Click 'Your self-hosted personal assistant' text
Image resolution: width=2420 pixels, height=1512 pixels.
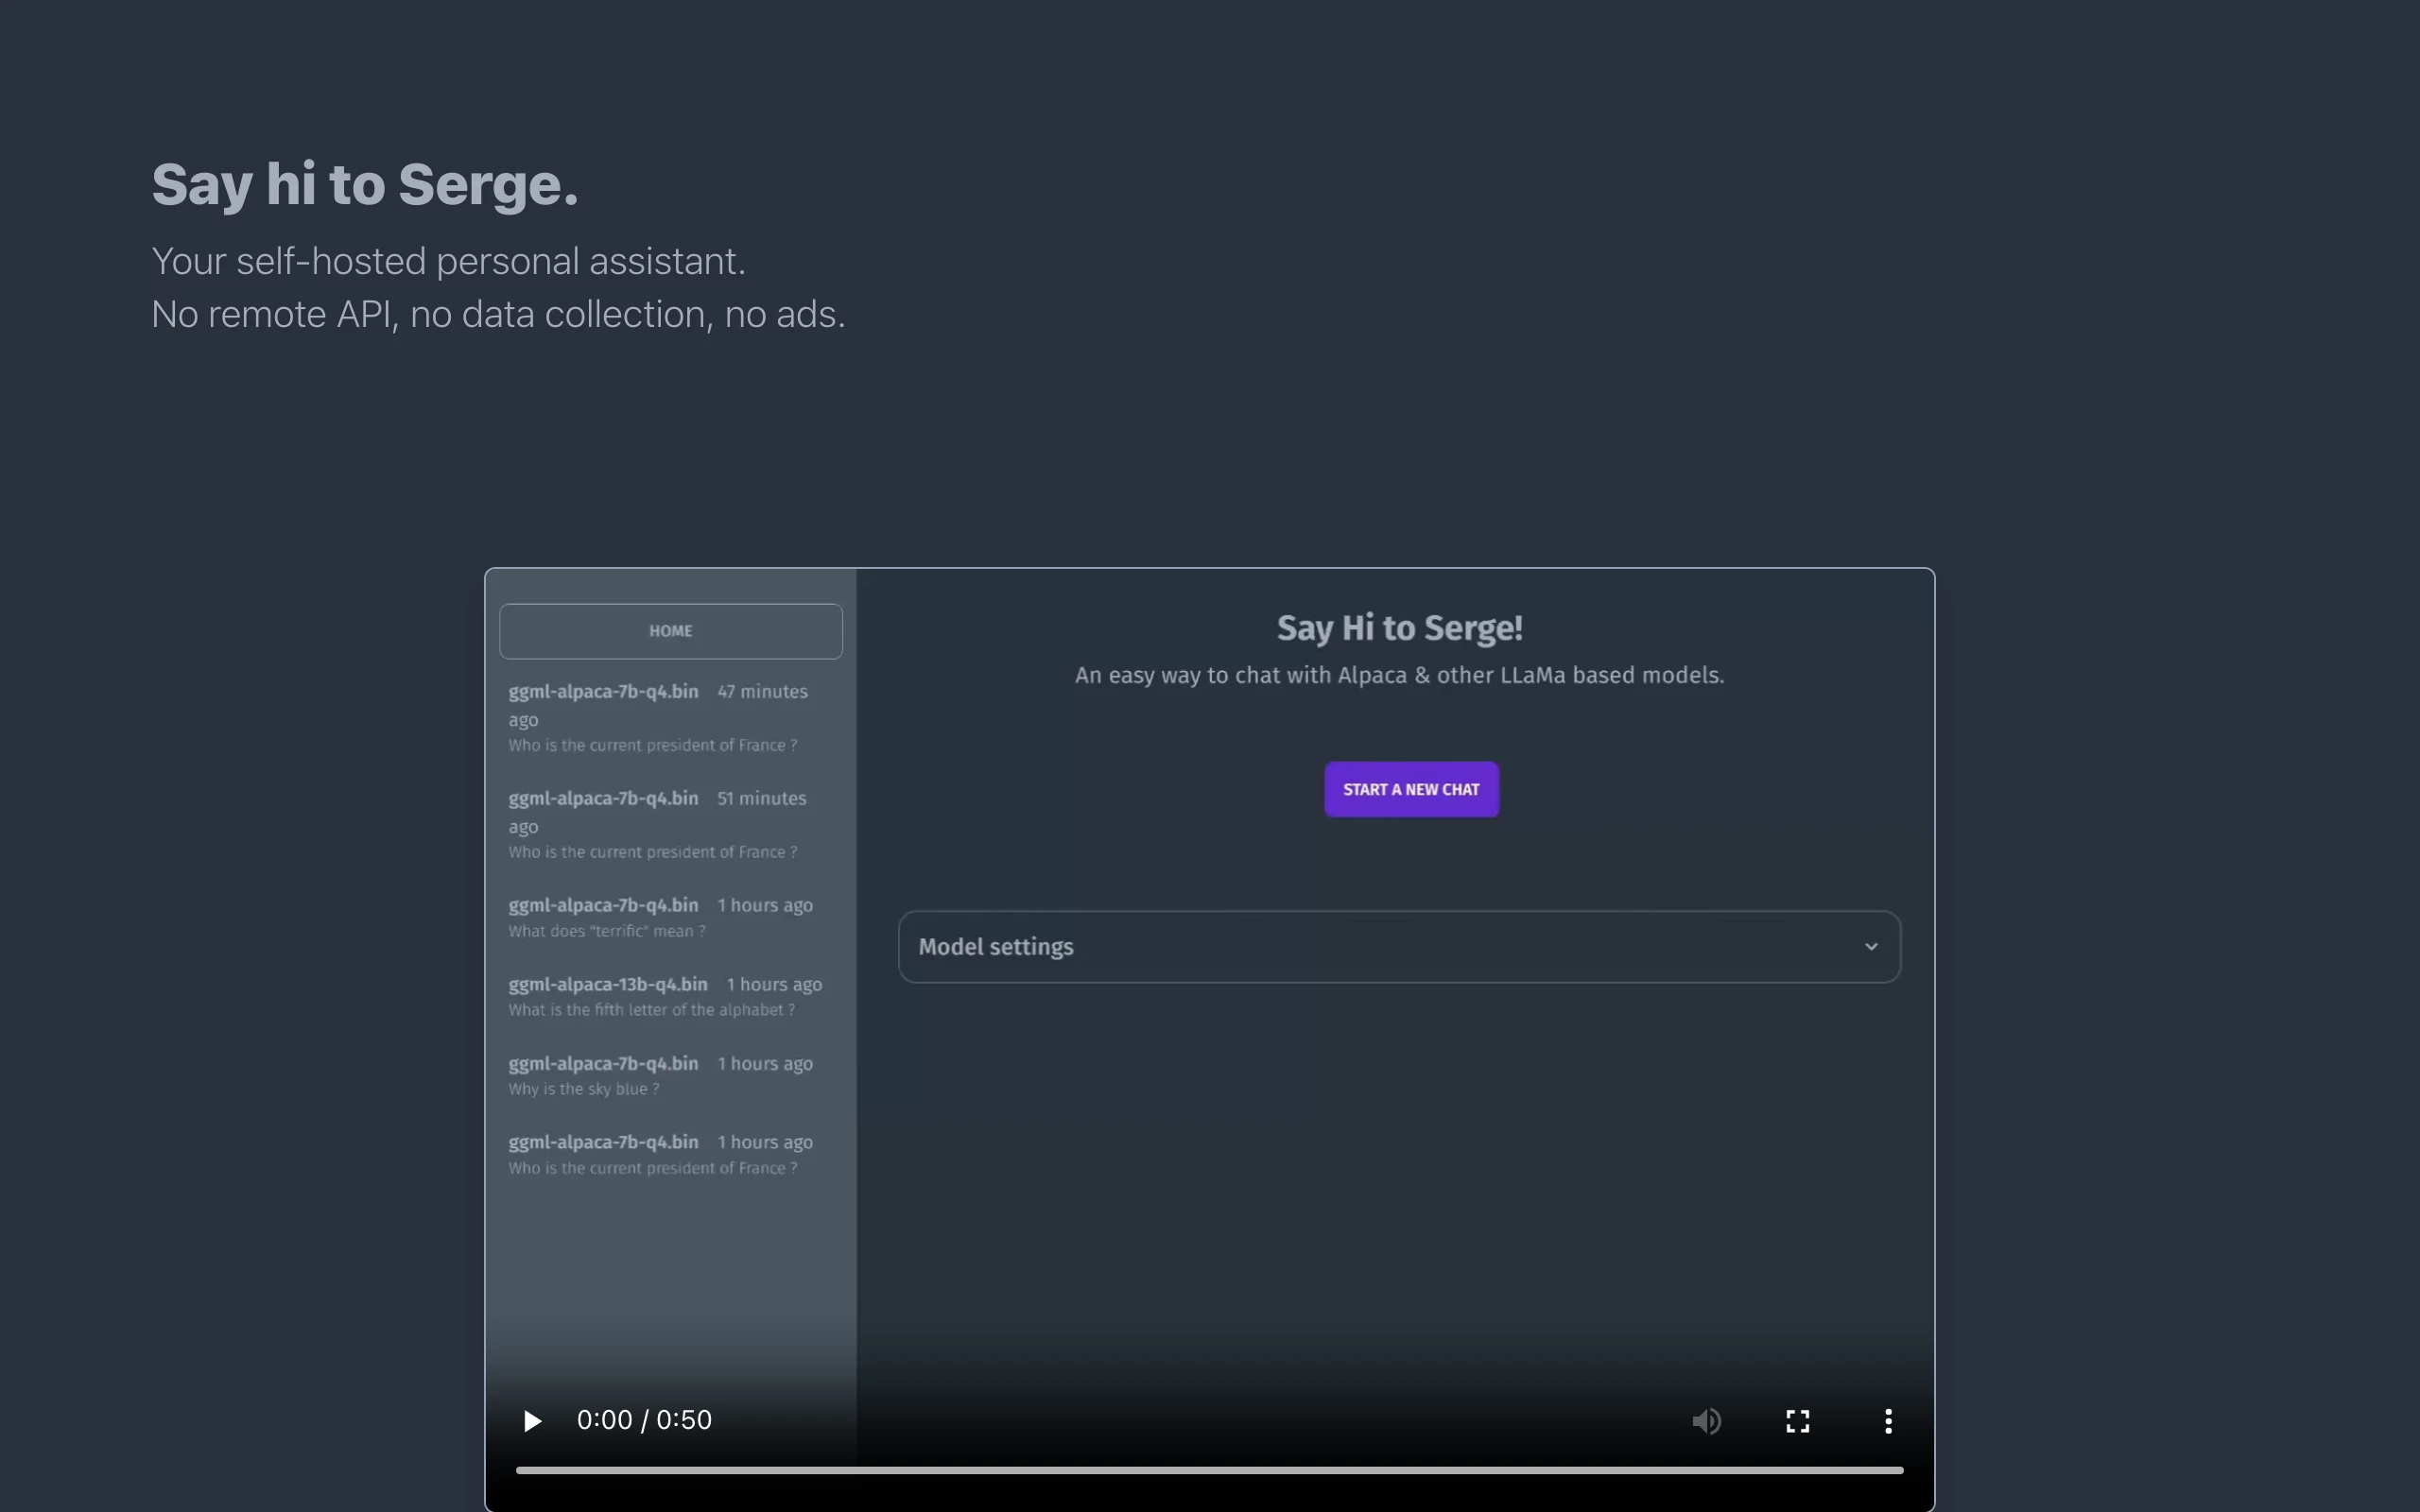click(448, 261)
